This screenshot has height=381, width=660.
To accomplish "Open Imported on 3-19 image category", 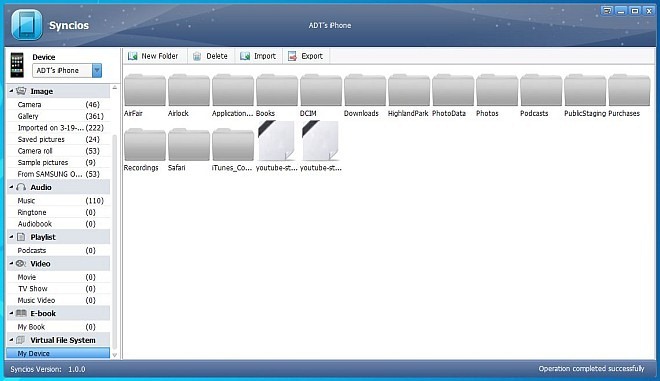I will 59,128.
